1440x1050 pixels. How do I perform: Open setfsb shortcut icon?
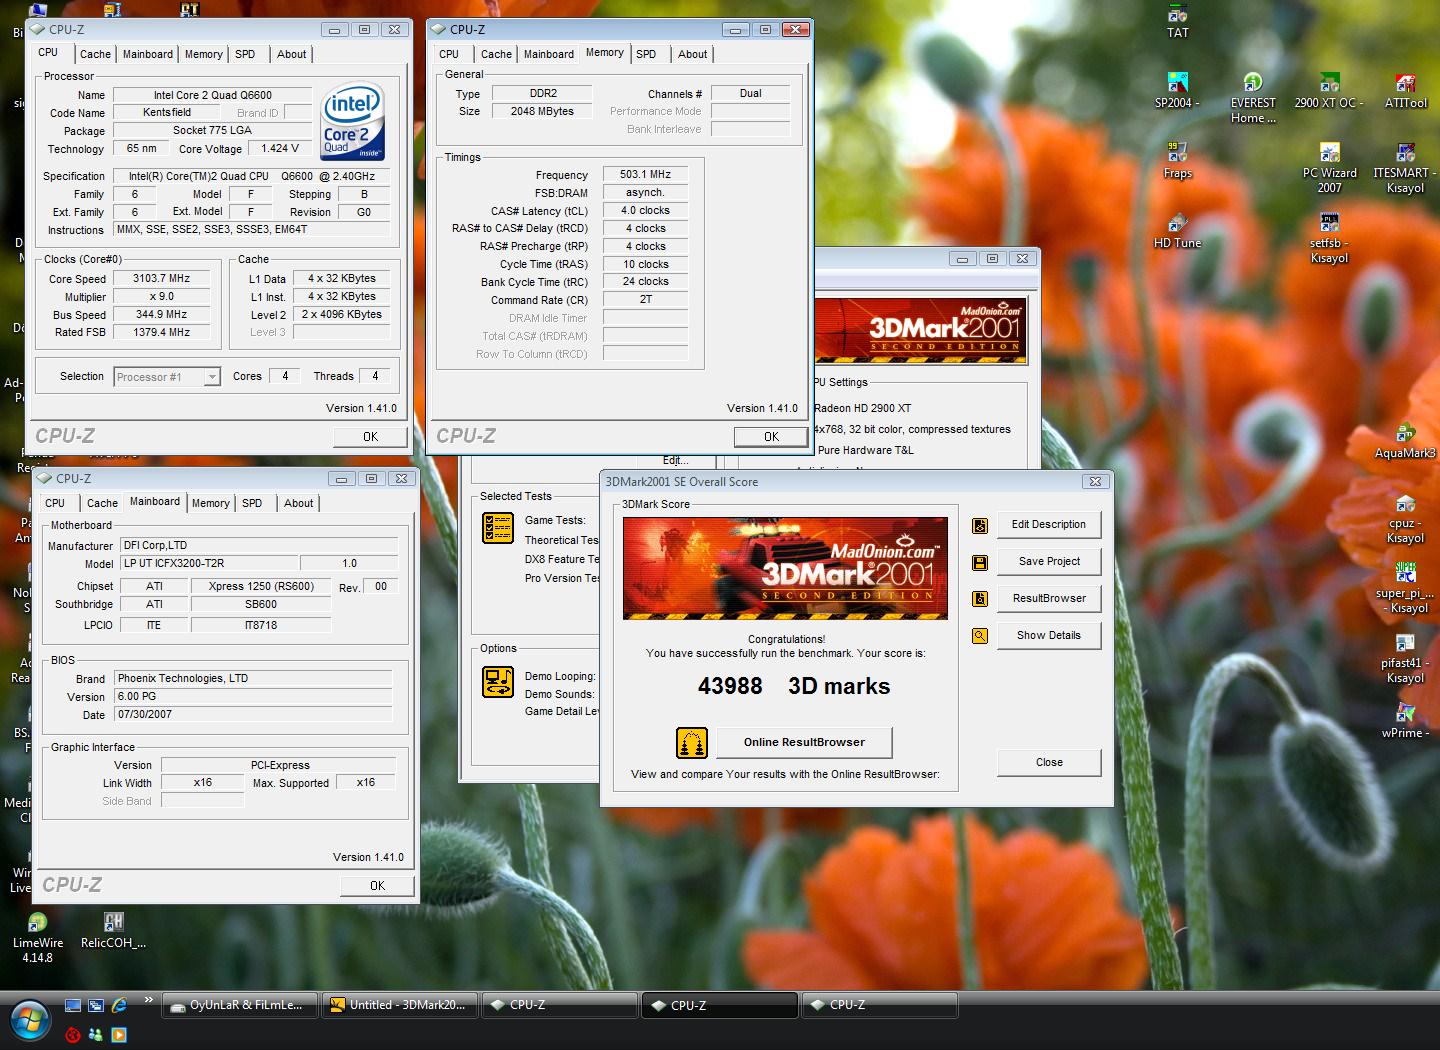click(x=1329, y=238)
